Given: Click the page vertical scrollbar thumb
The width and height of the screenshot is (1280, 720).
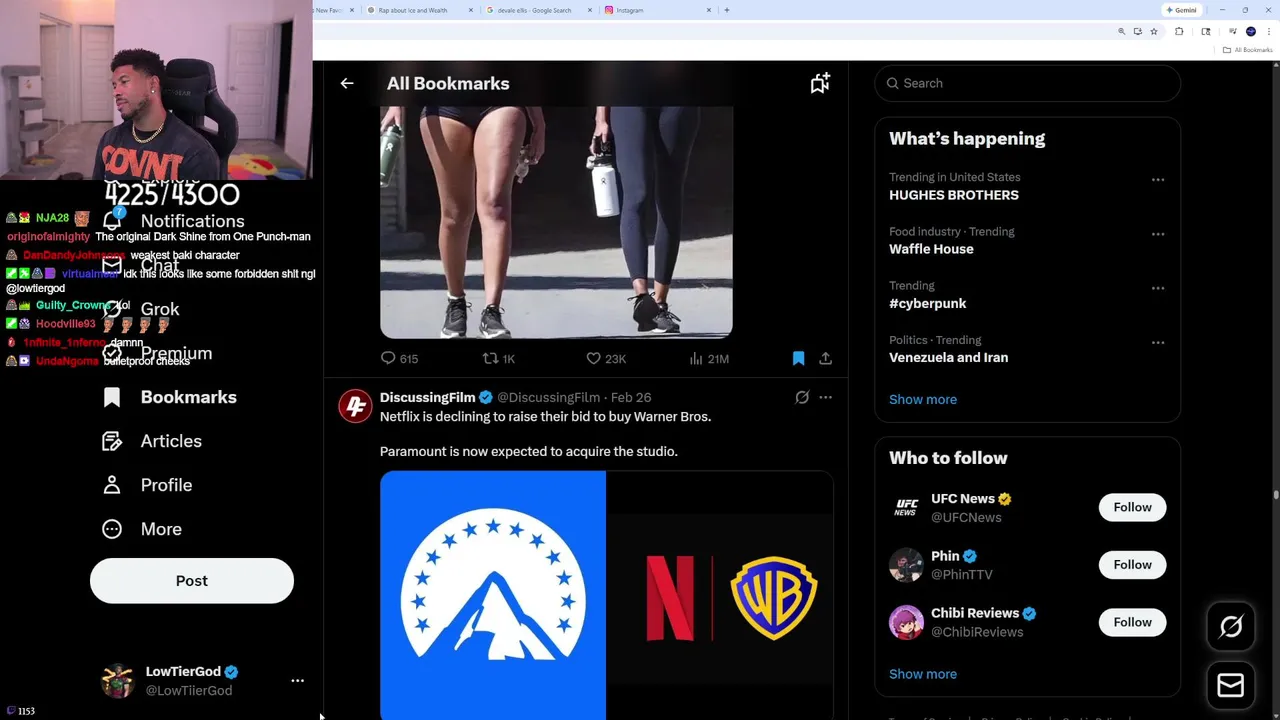Looking at the screenshot, I should pyautogui.click(x=1275, y=494).
